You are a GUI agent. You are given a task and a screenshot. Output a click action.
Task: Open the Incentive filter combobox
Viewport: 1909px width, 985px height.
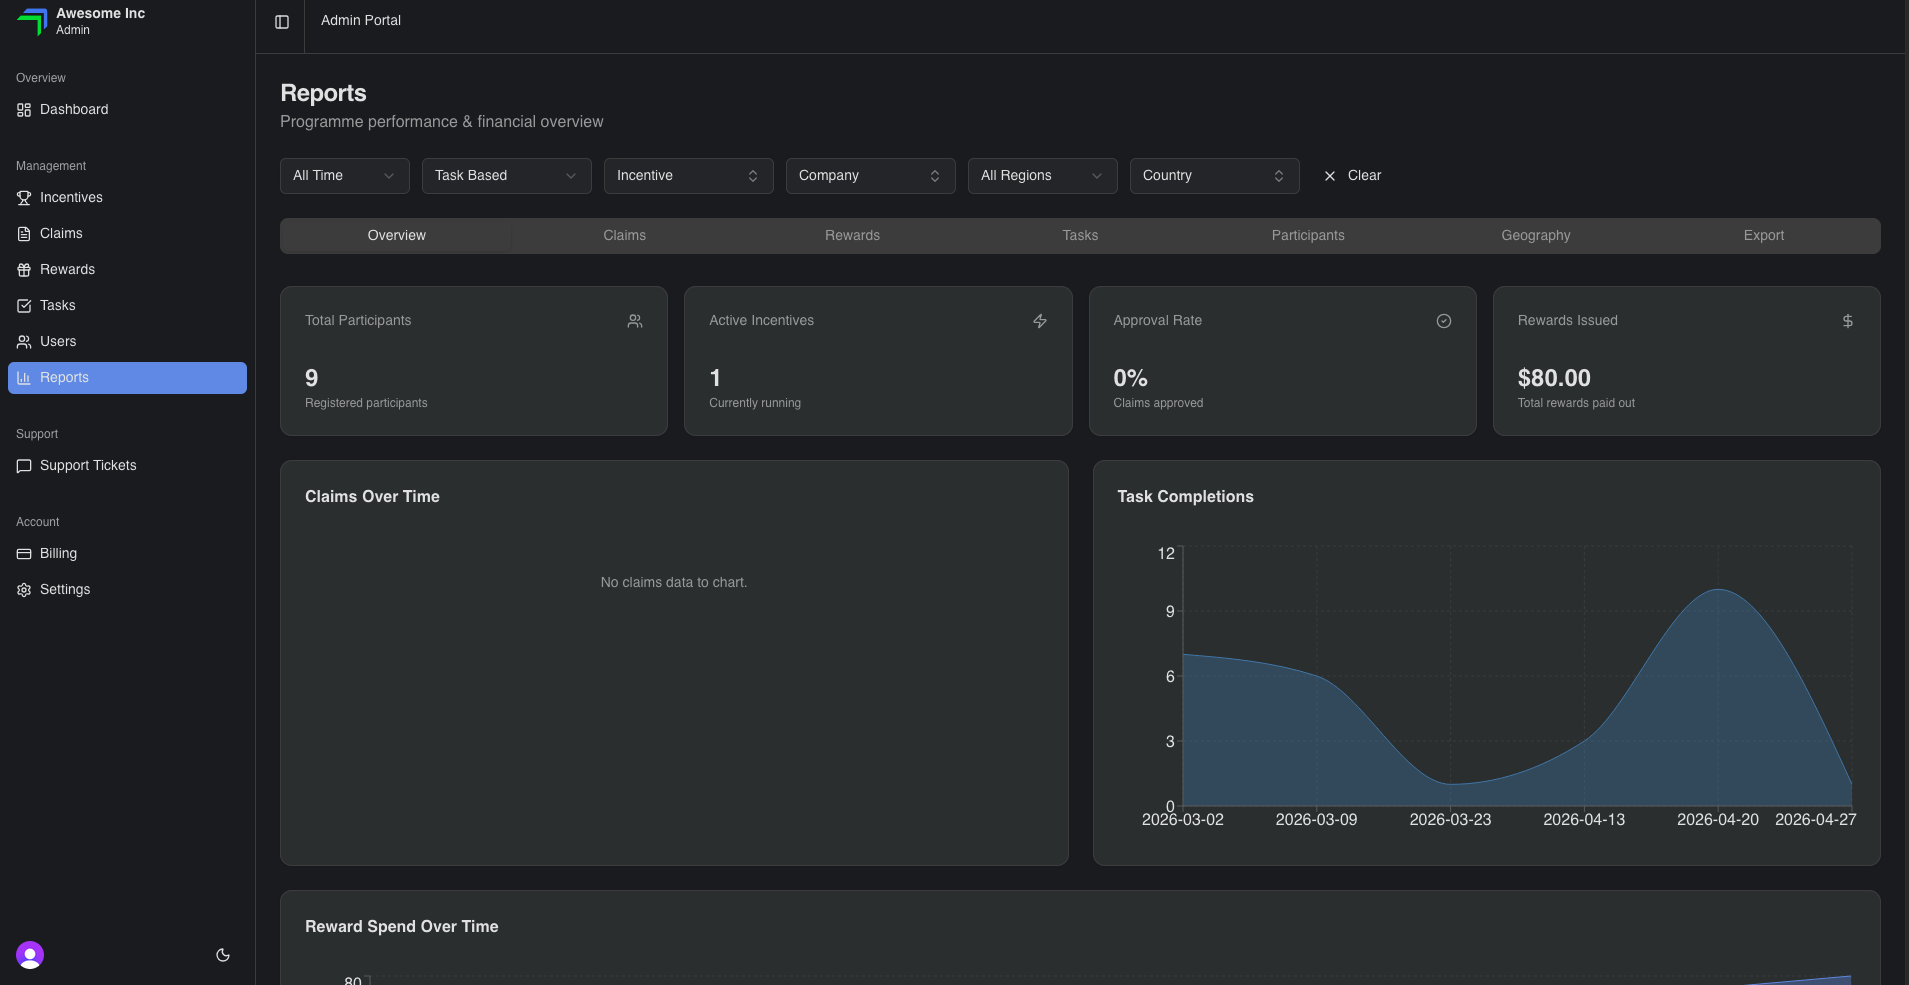tap(689, 176)
